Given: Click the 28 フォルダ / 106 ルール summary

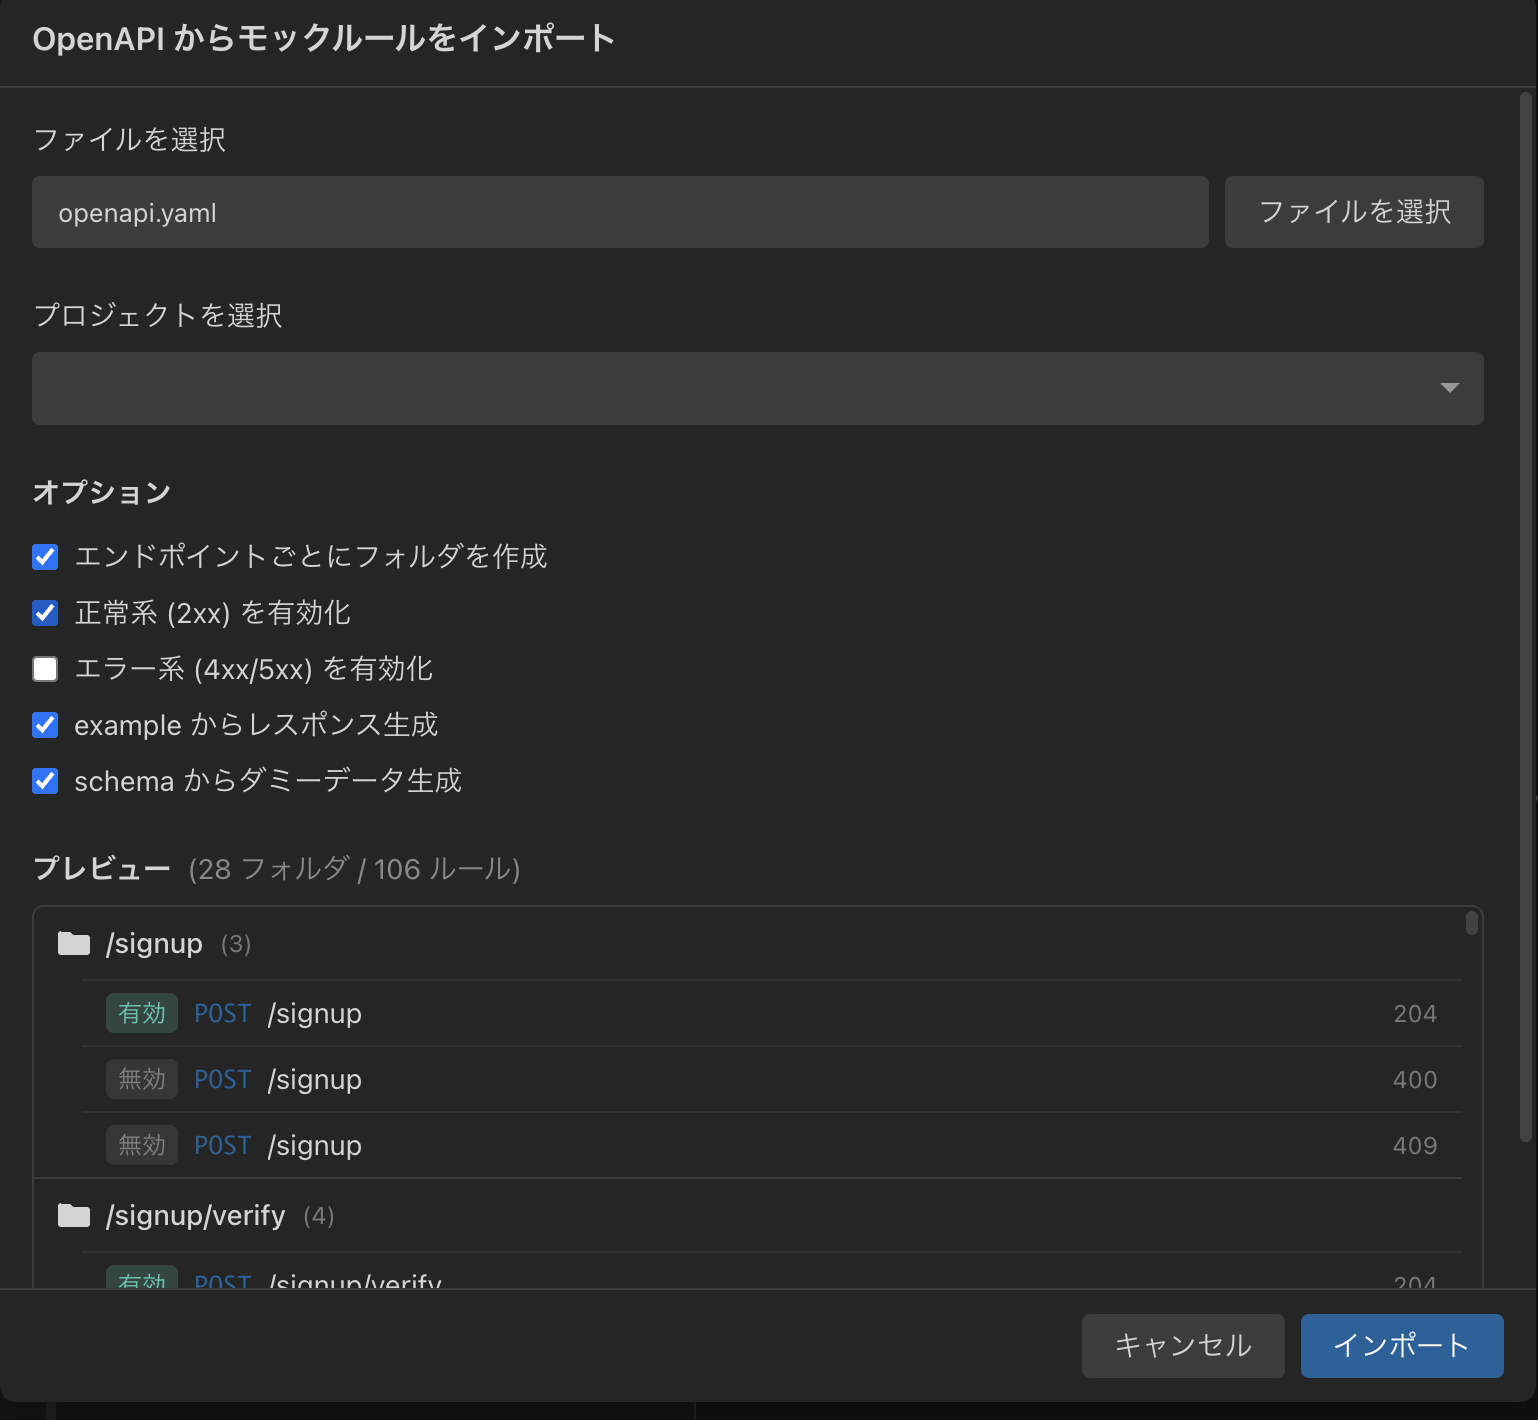Looking at the screenshot, I should [x=354, y=869].
